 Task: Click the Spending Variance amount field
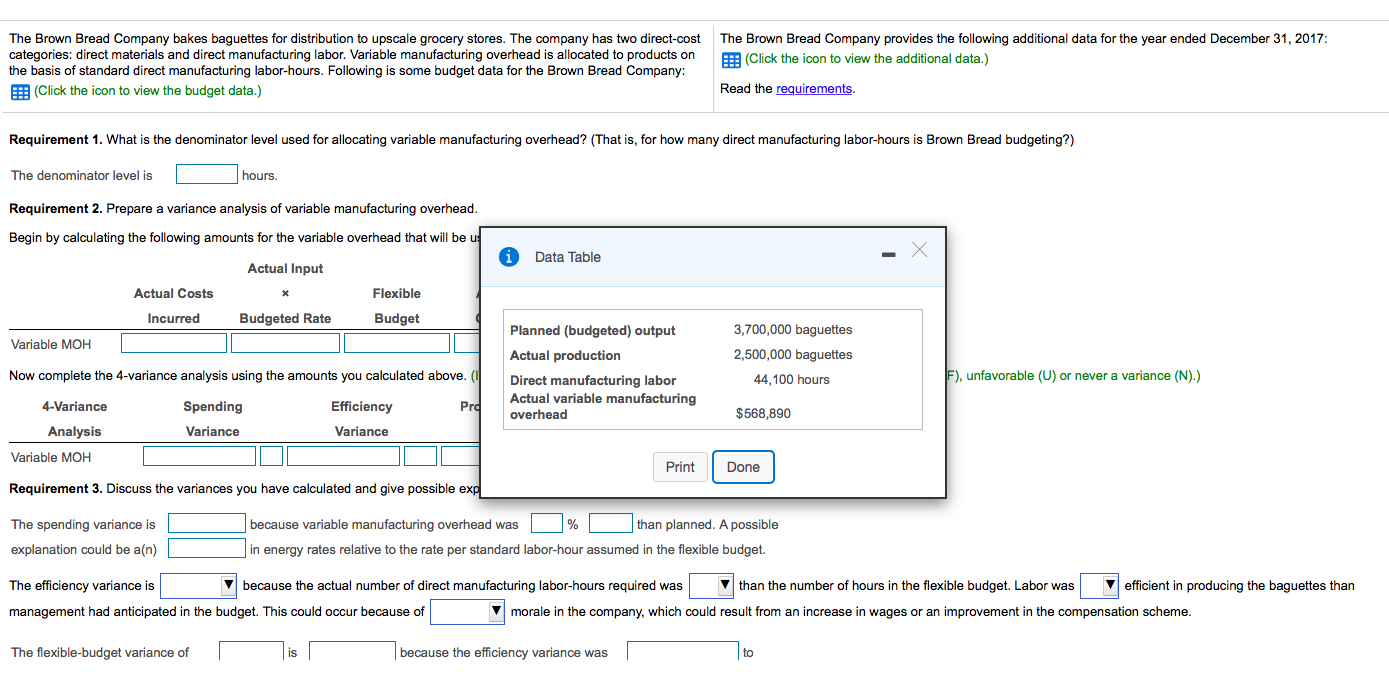200,456
